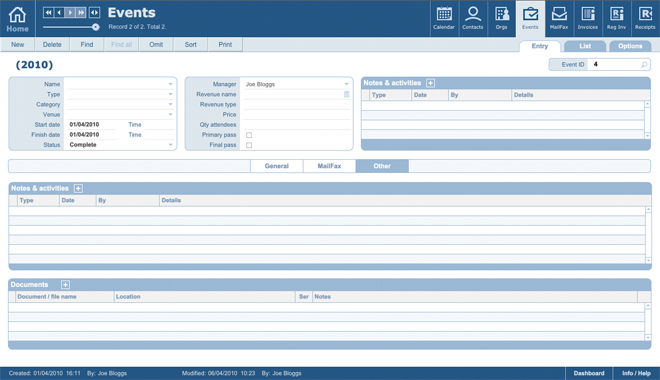
Task: Click the New record button
Action: (x=17, y=45)
